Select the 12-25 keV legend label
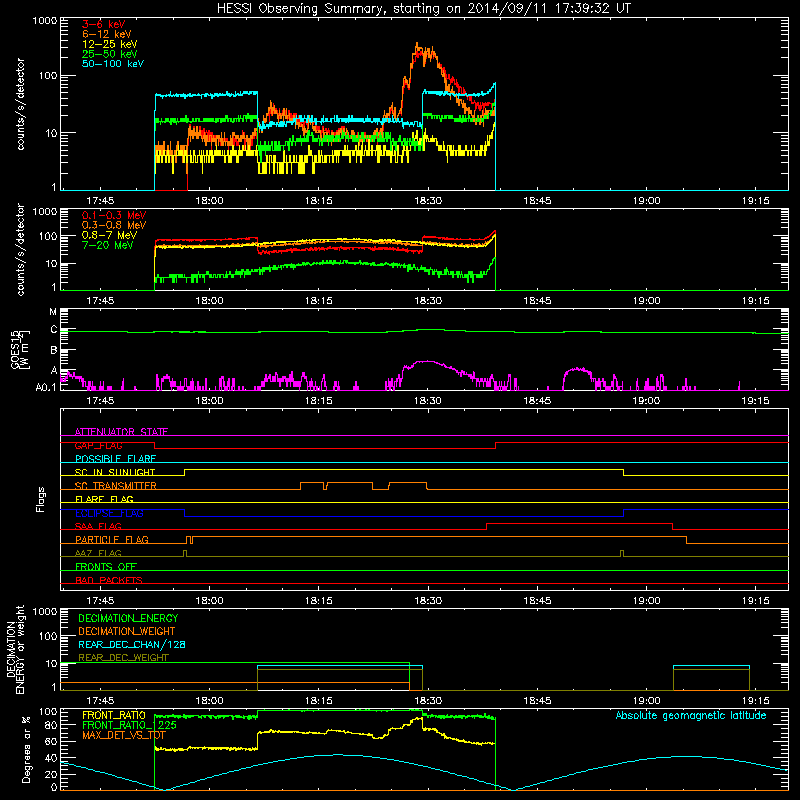800x800 pixels. coord(110,44)
